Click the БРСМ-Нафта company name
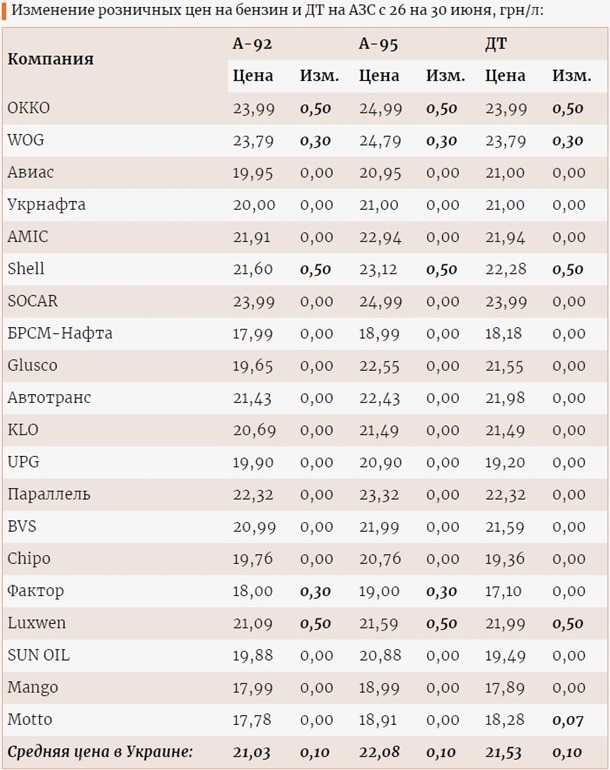 [x=59, y=333]
